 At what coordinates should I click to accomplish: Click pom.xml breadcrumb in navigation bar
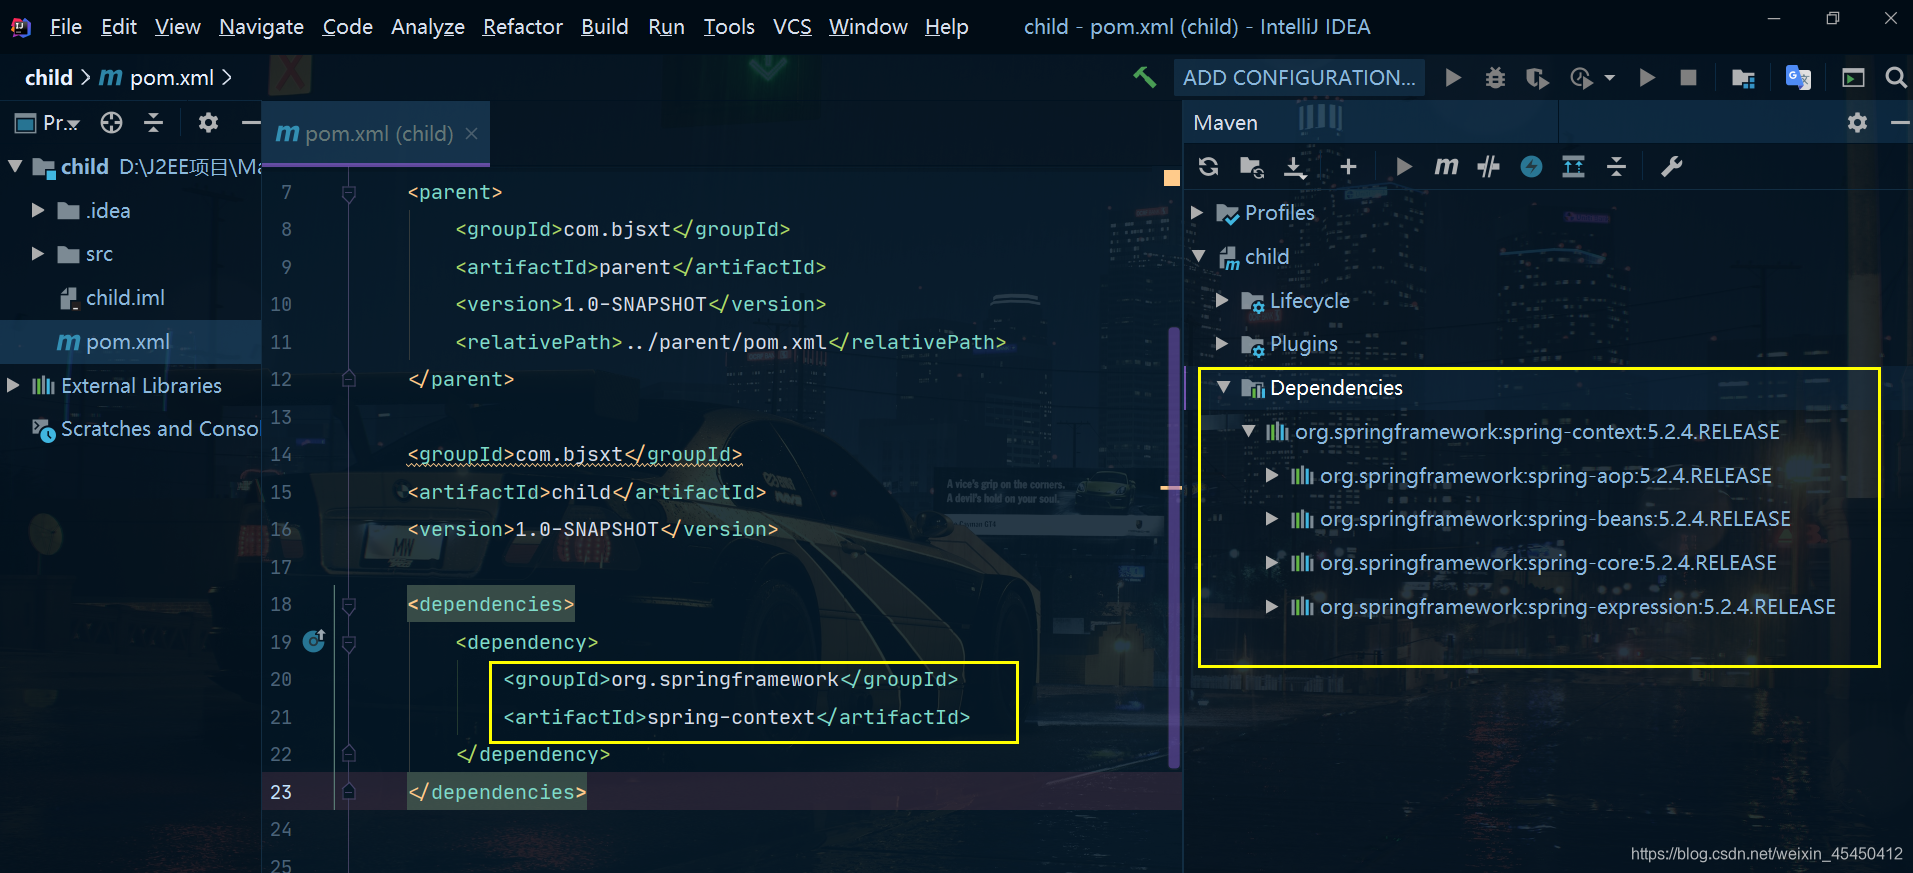click(x=157, y=77)
